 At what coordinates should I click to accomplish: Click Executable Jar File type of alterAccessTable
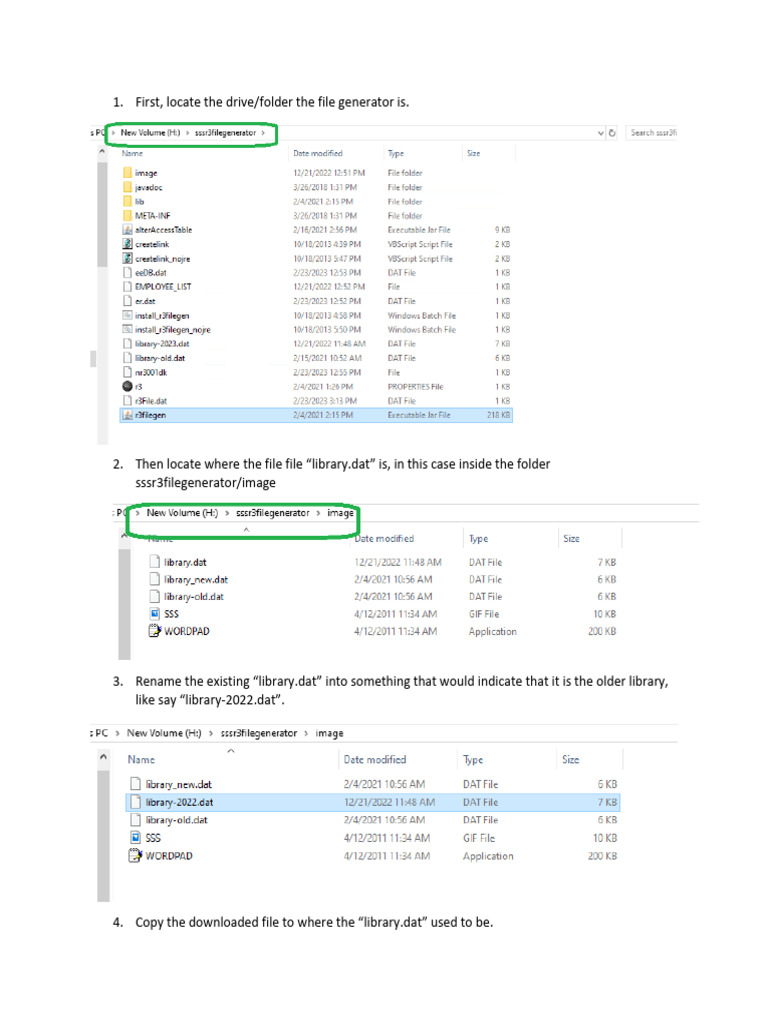pos(419,230)
